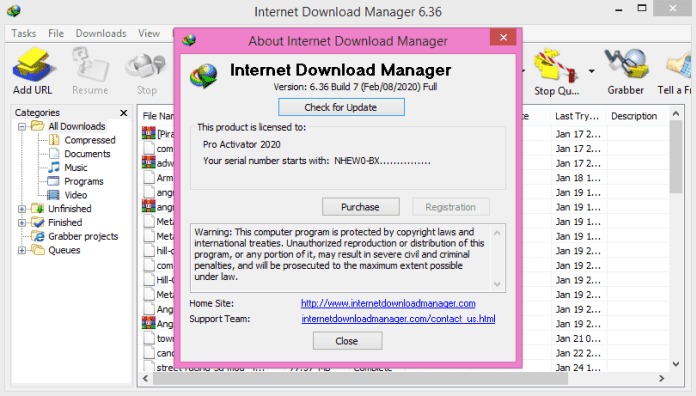696x396 pixels.
Task: Open the Tasks menu
Action: (24, 33)
